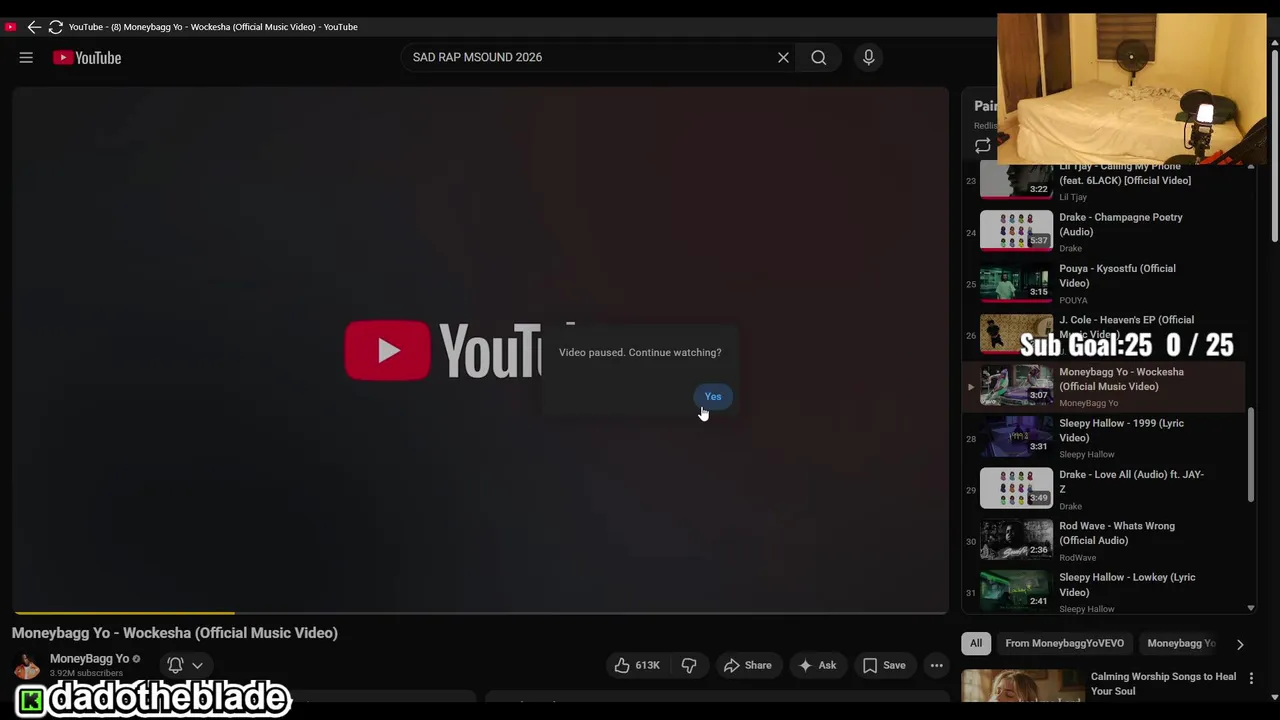
Task: Like the video with 613K thumbs up
Action: coord(637,665)
